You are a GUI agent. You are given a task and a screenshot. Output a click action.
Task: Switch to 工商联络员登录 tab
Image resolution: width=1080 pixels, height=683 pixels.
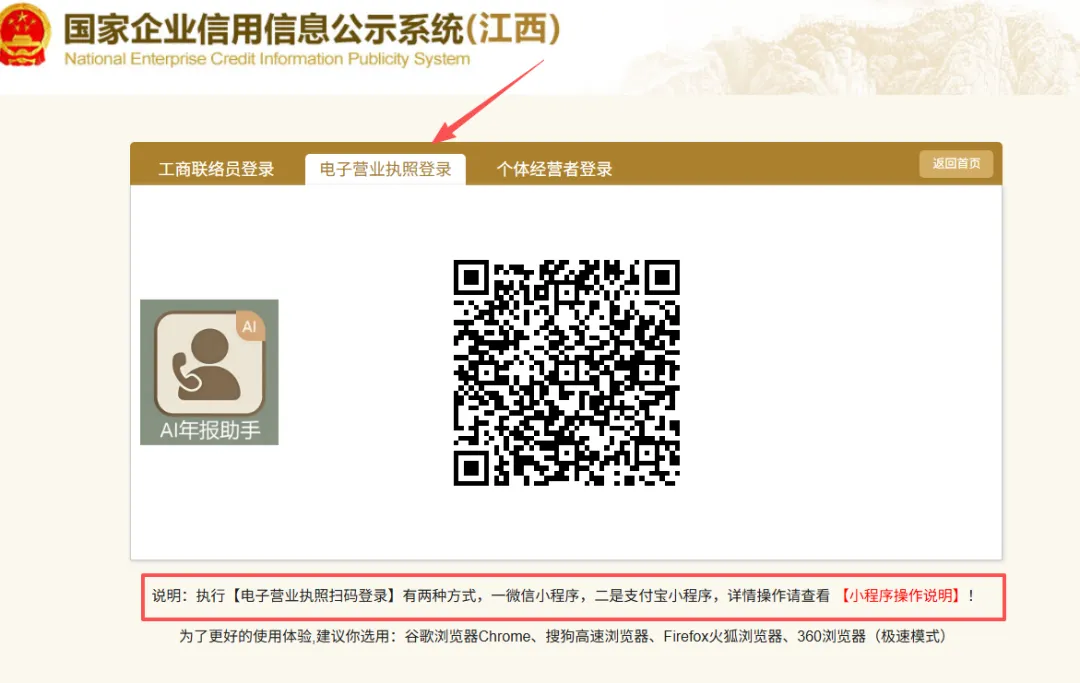coord(216,169)
